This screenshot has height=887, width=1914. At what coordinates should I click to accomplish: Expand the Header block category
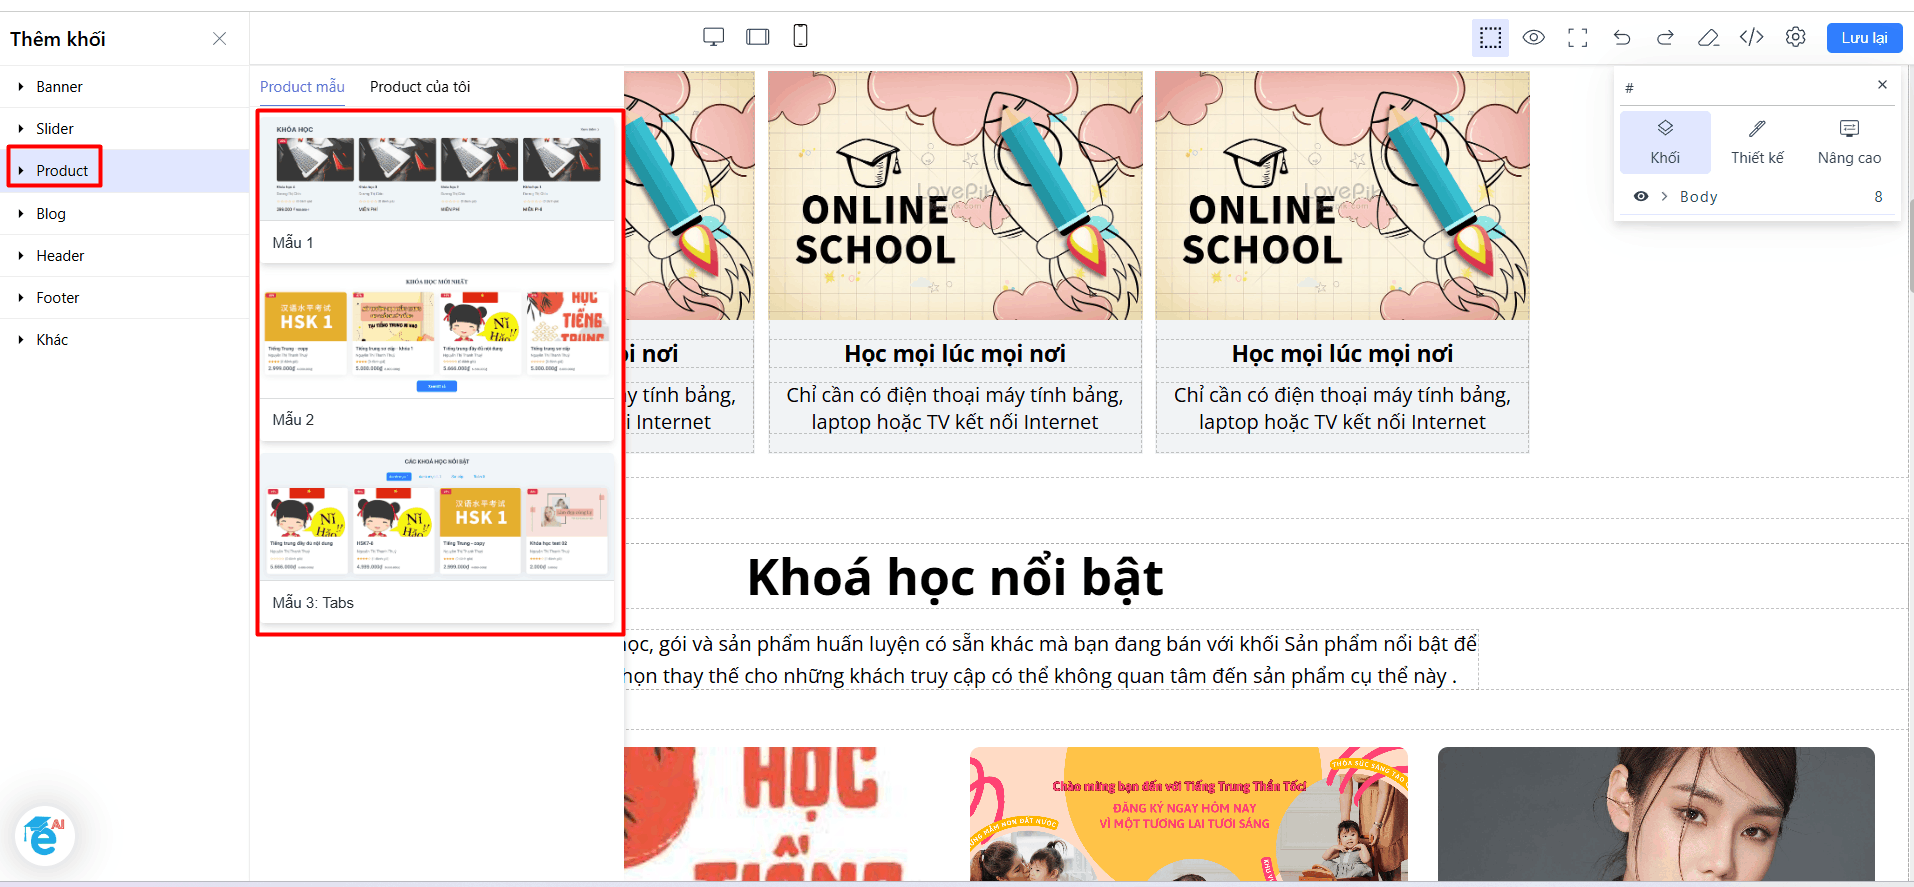[124, 255]
